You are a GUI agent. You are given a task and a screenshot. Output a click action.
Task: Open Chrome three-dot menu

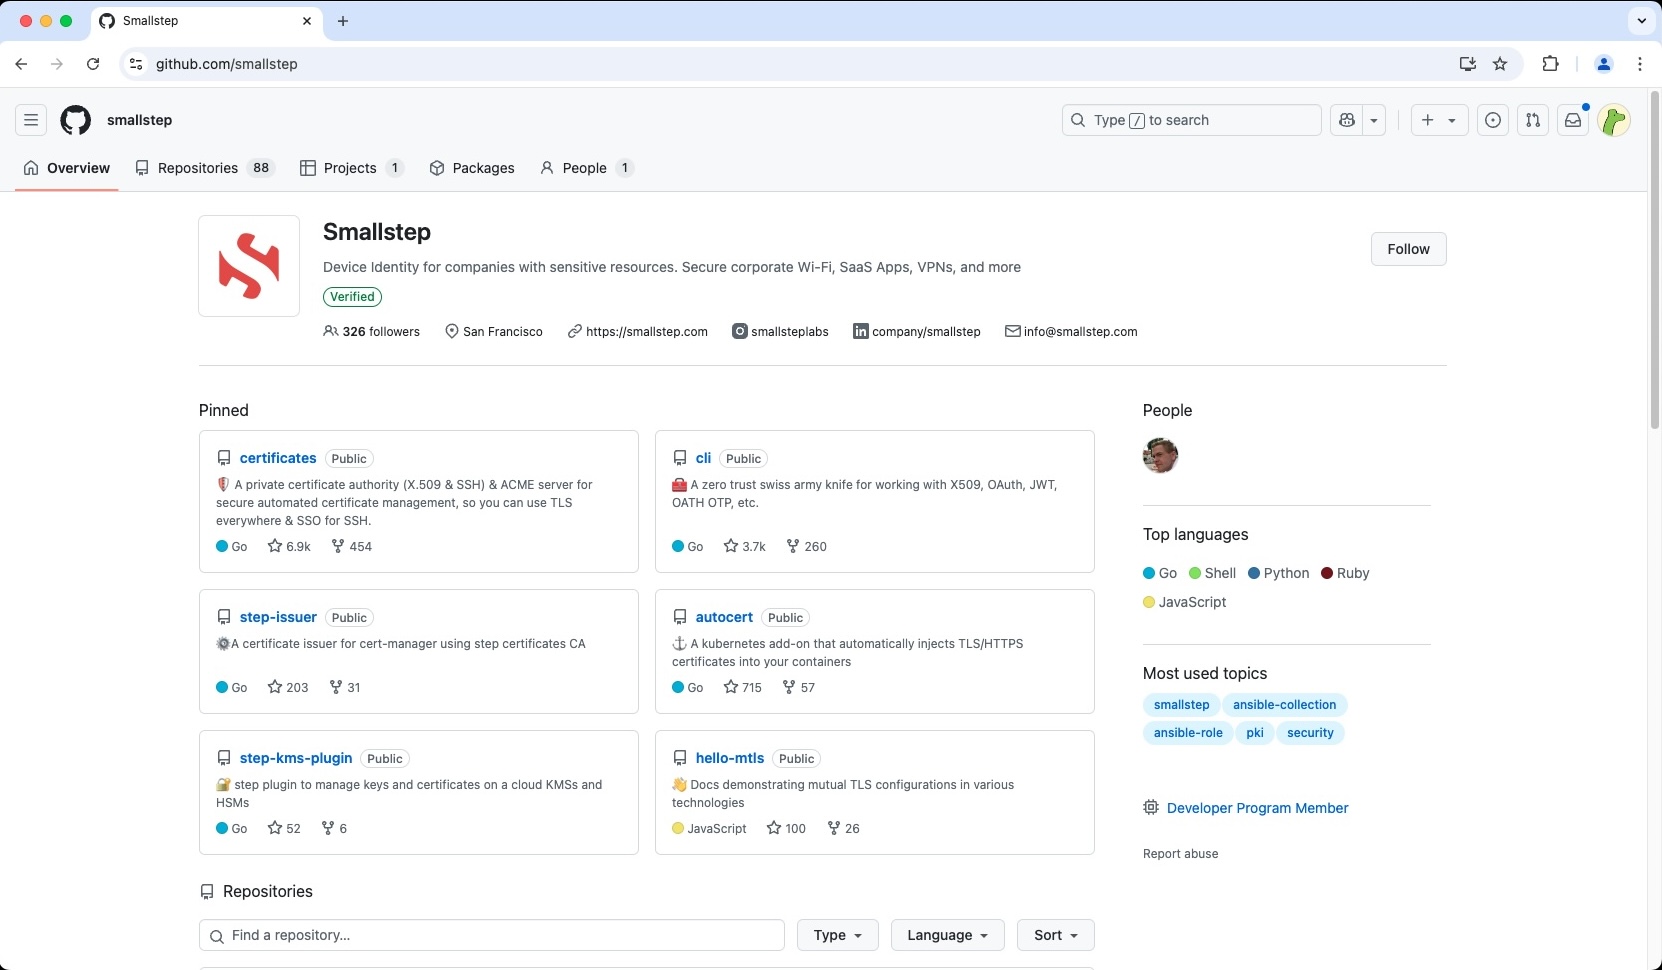point(1640,64)
